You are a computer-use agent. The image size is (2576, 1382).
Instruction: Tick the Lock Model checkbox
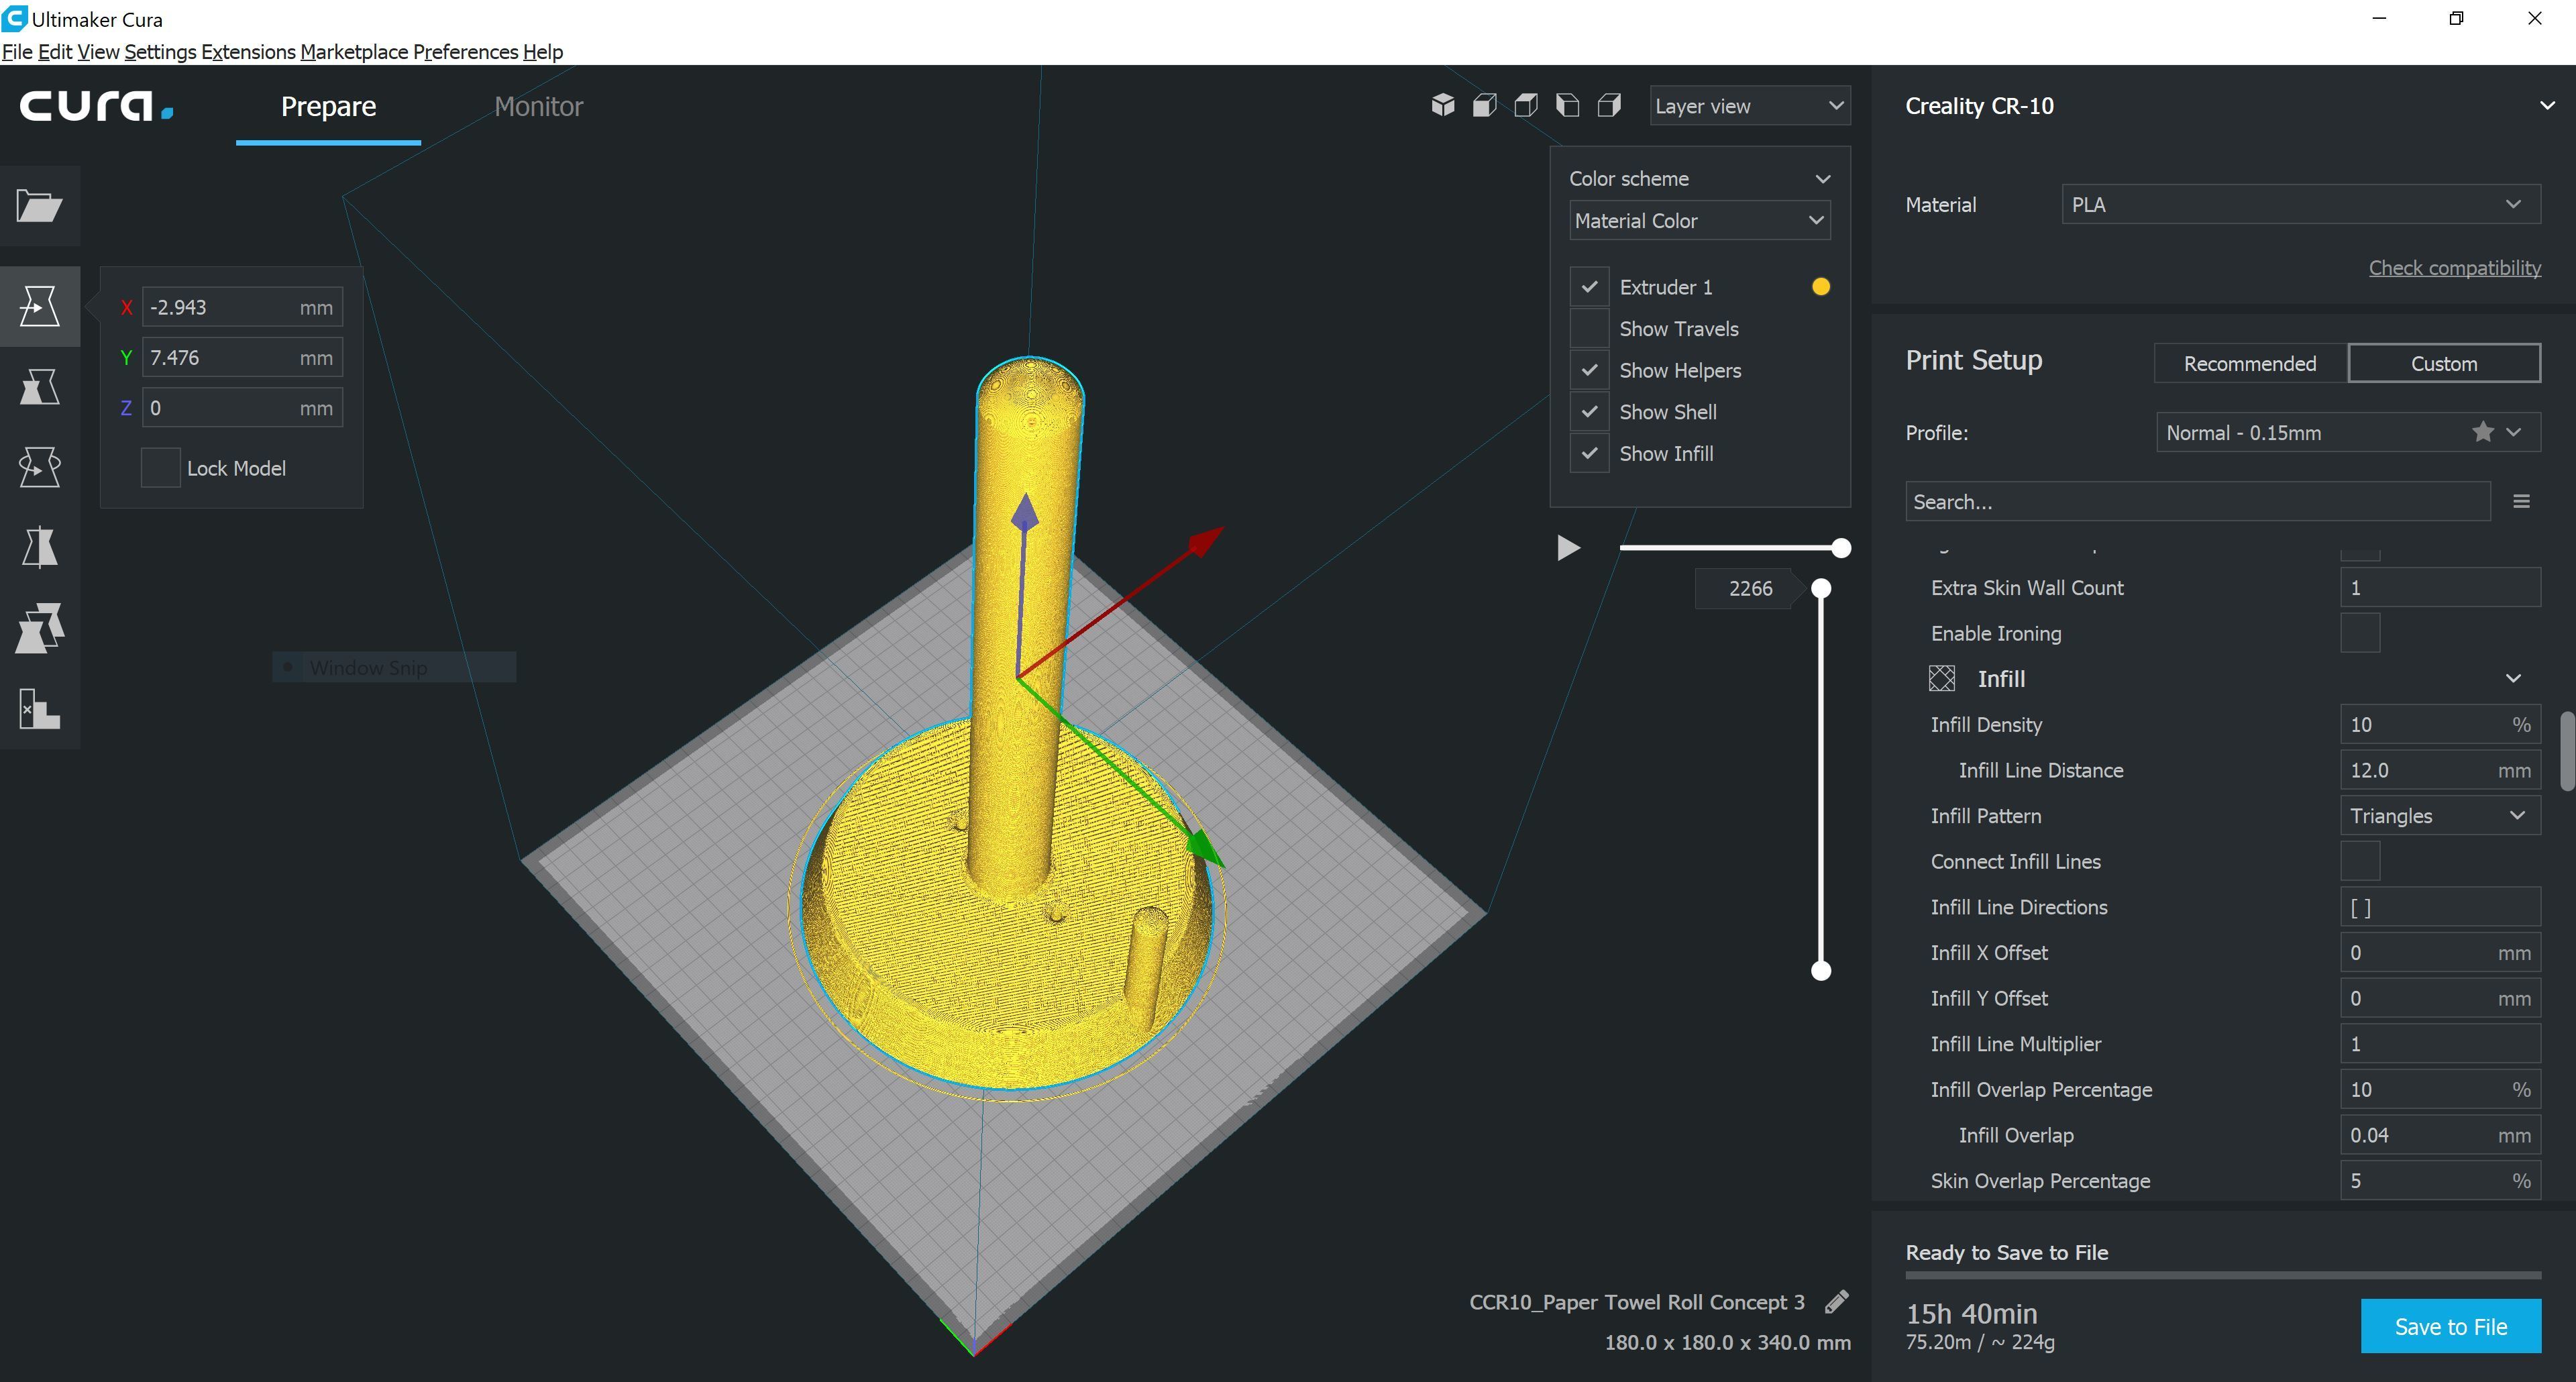[160, 468]
